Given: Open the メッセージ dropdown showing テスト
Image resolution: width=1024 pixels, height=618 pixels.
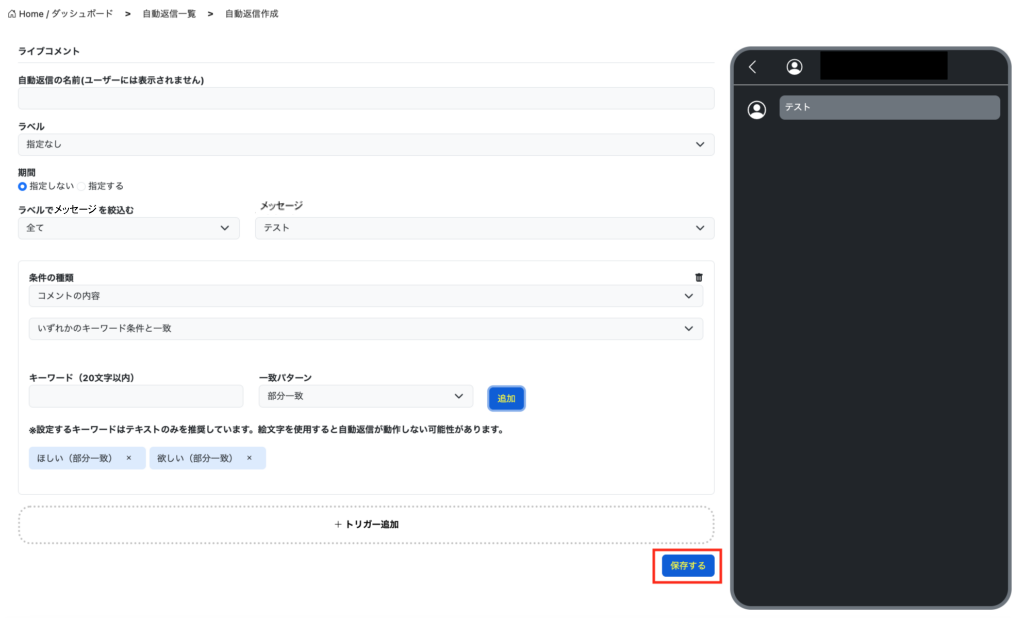Looking at the screenshot, I should point(484,228).
